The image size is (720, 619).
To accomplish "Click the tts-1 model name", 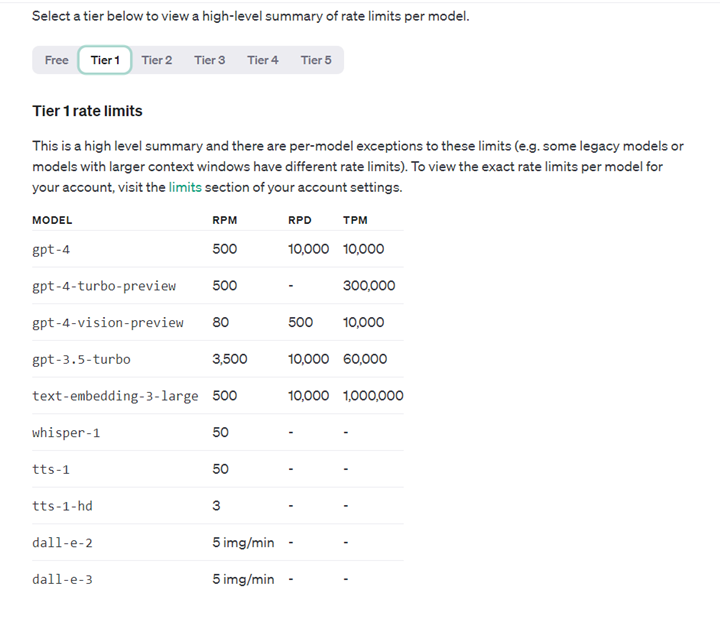I will coord(51,469).
